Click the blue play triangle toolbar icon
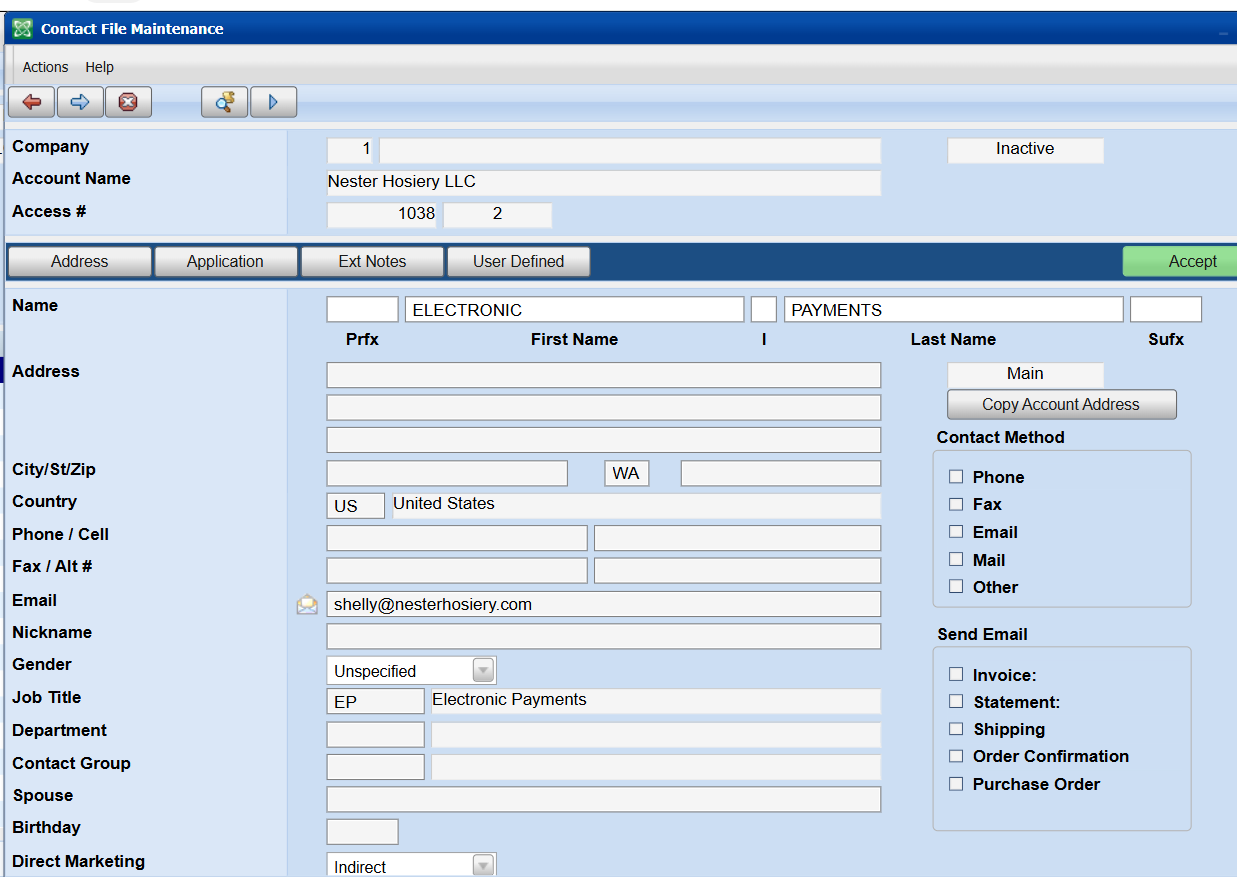Image resolution: width=1237 pixels, height=877 pixels. [x=273, y=102]
